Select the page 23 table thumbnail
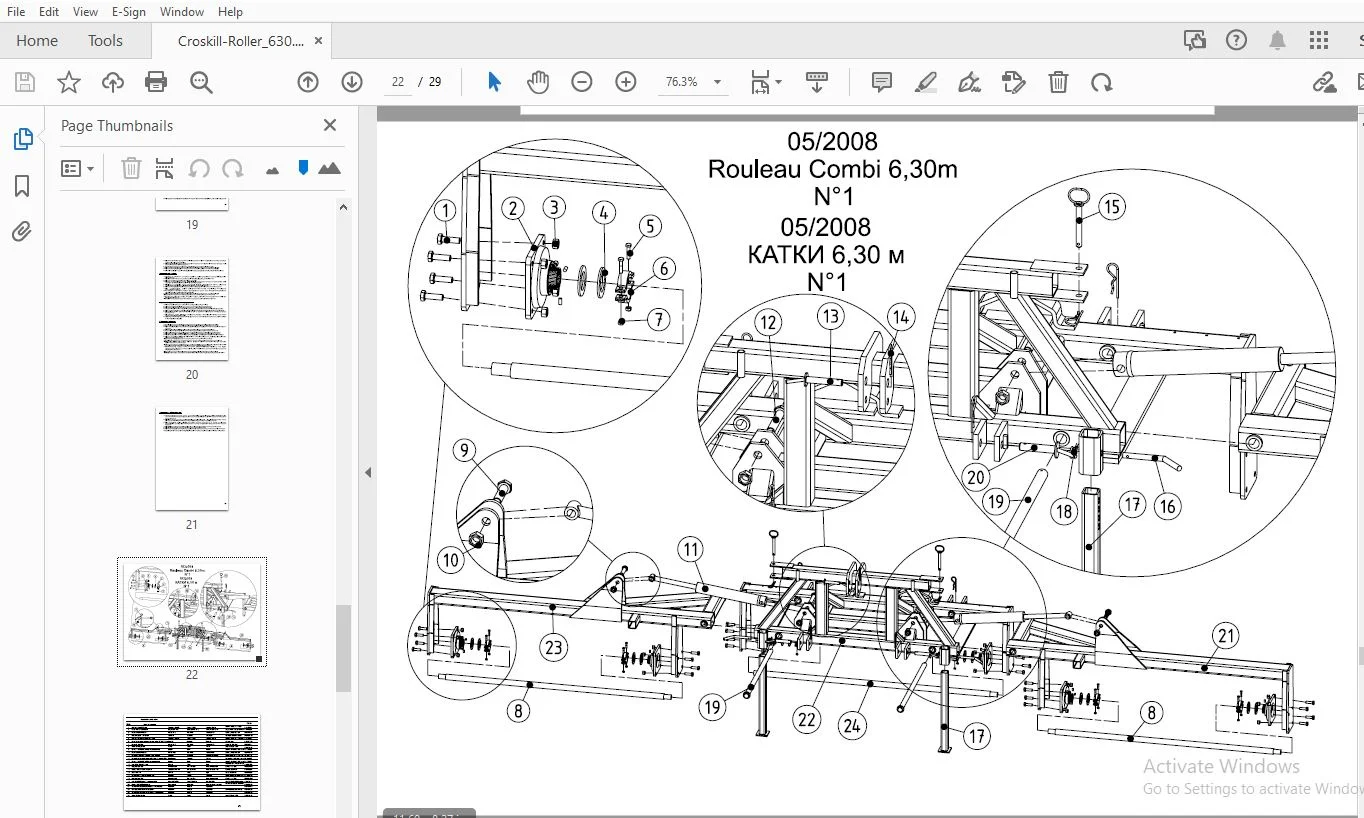1364x818 pixels. coord(192,762)
